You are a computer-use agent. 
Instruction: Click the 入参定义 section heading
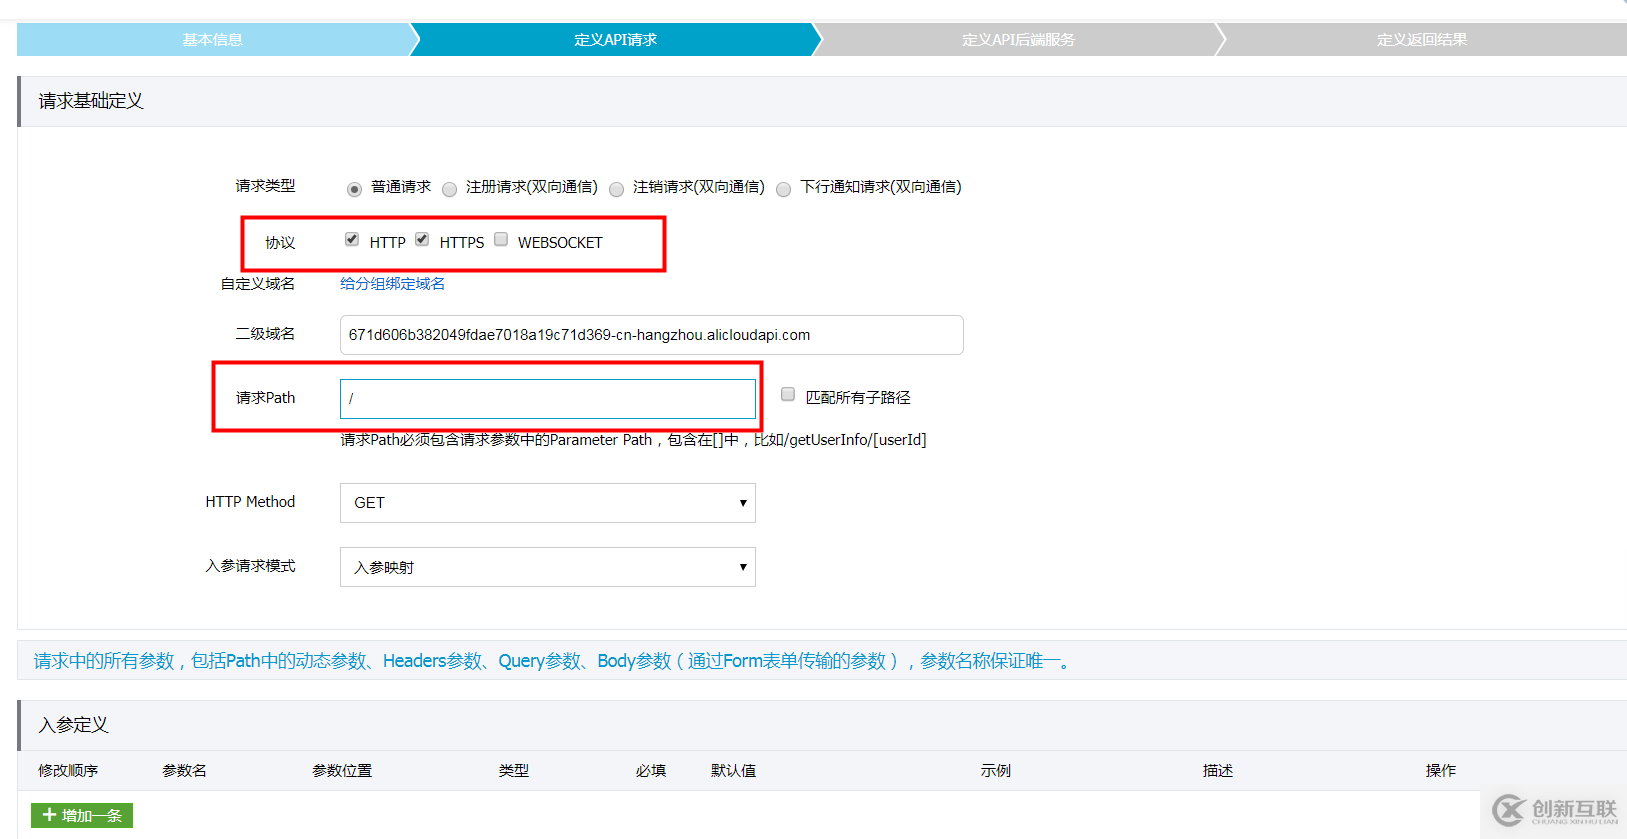[73, 725]
